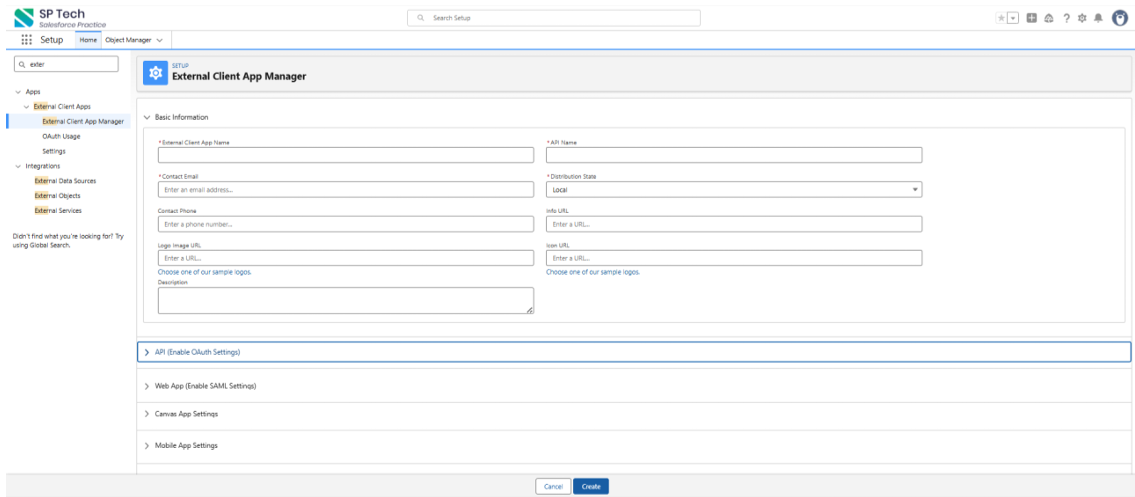The width and height of the screenshot is (1135, 497).
Task: Click the 'Setup' app name label
Action: (51, 40)
